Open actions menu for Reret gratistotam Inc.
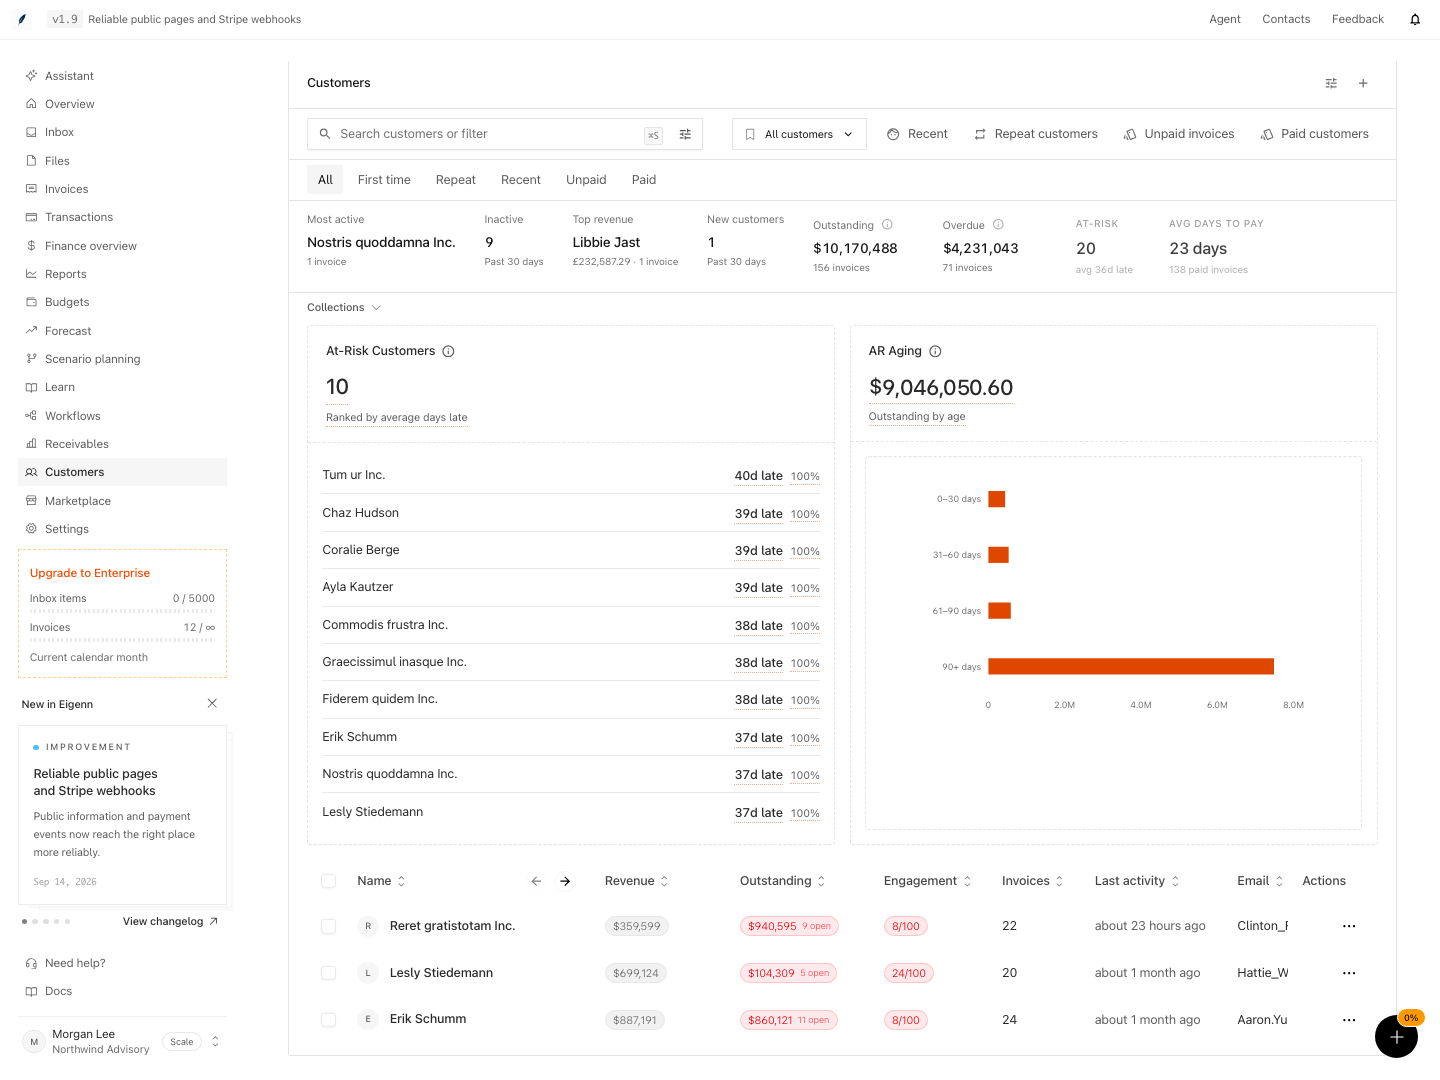This screenshot has width=1440, height=1080. point(1349,926)
